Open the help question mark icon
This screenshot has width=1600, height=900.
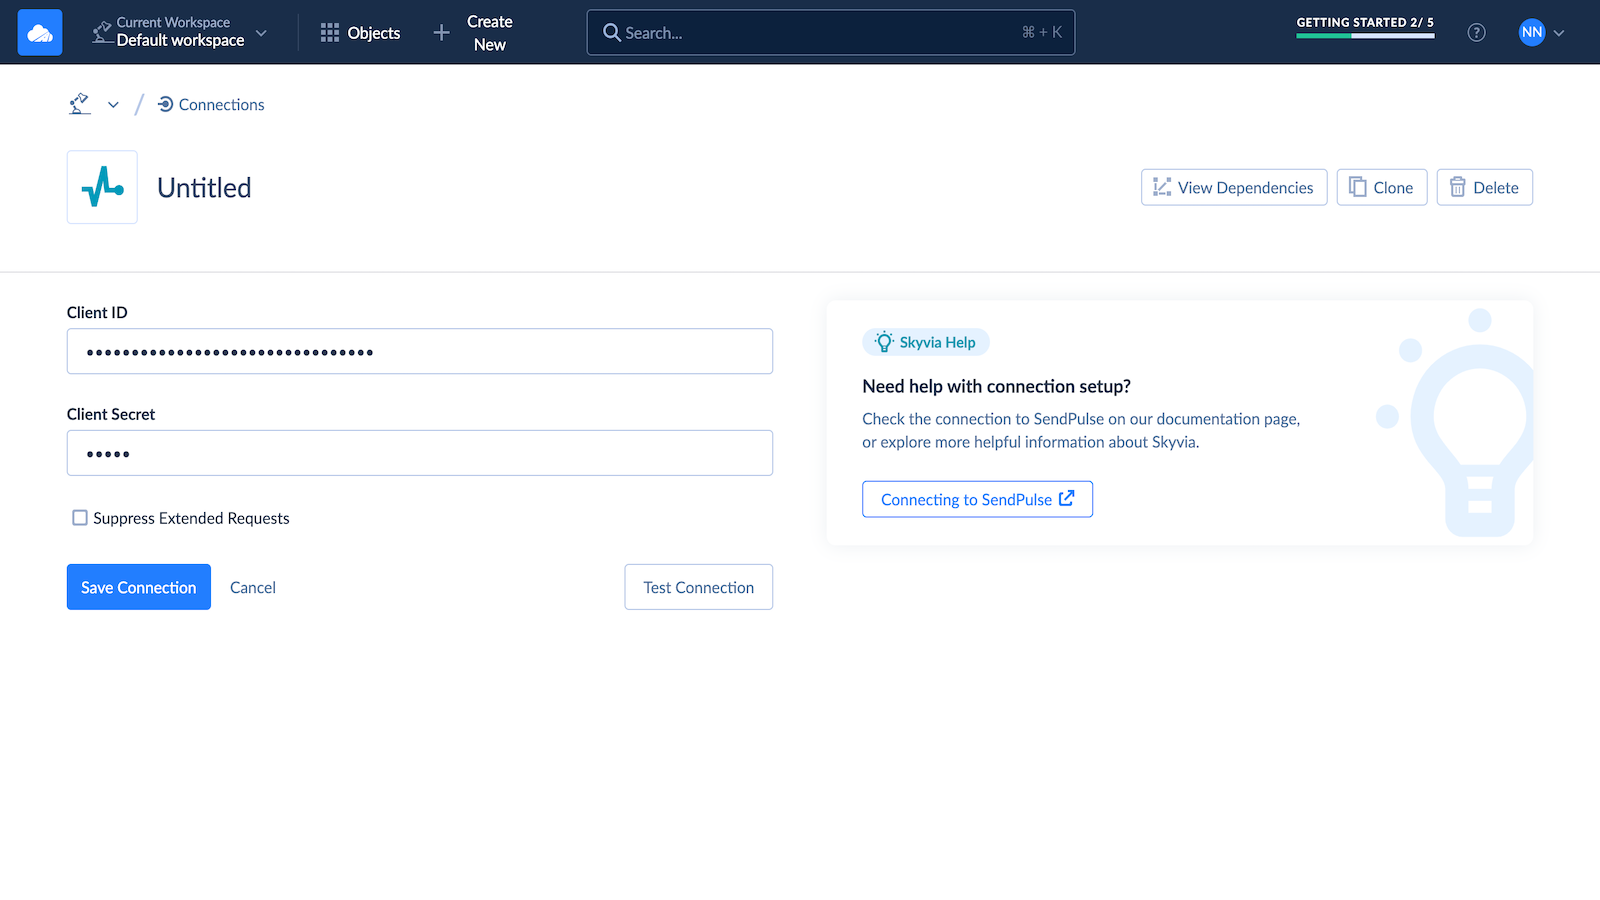click(1476, 33)
